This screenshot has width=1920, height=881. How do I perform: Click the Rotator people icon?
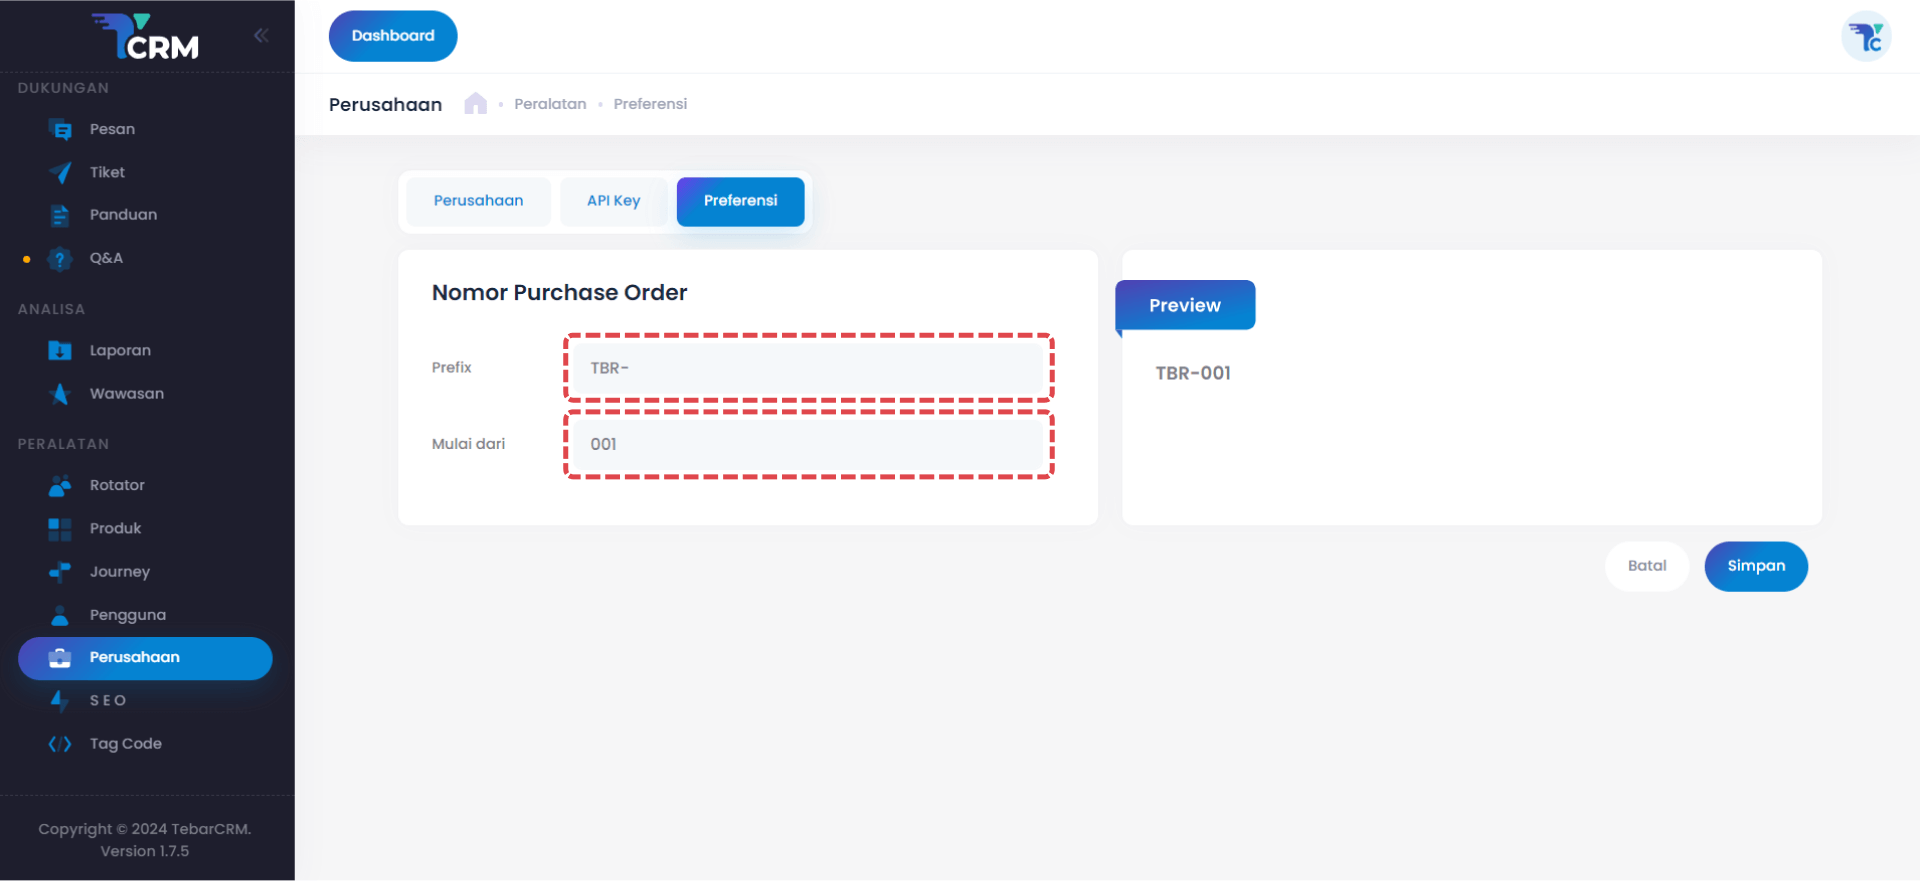click(60, 486)
